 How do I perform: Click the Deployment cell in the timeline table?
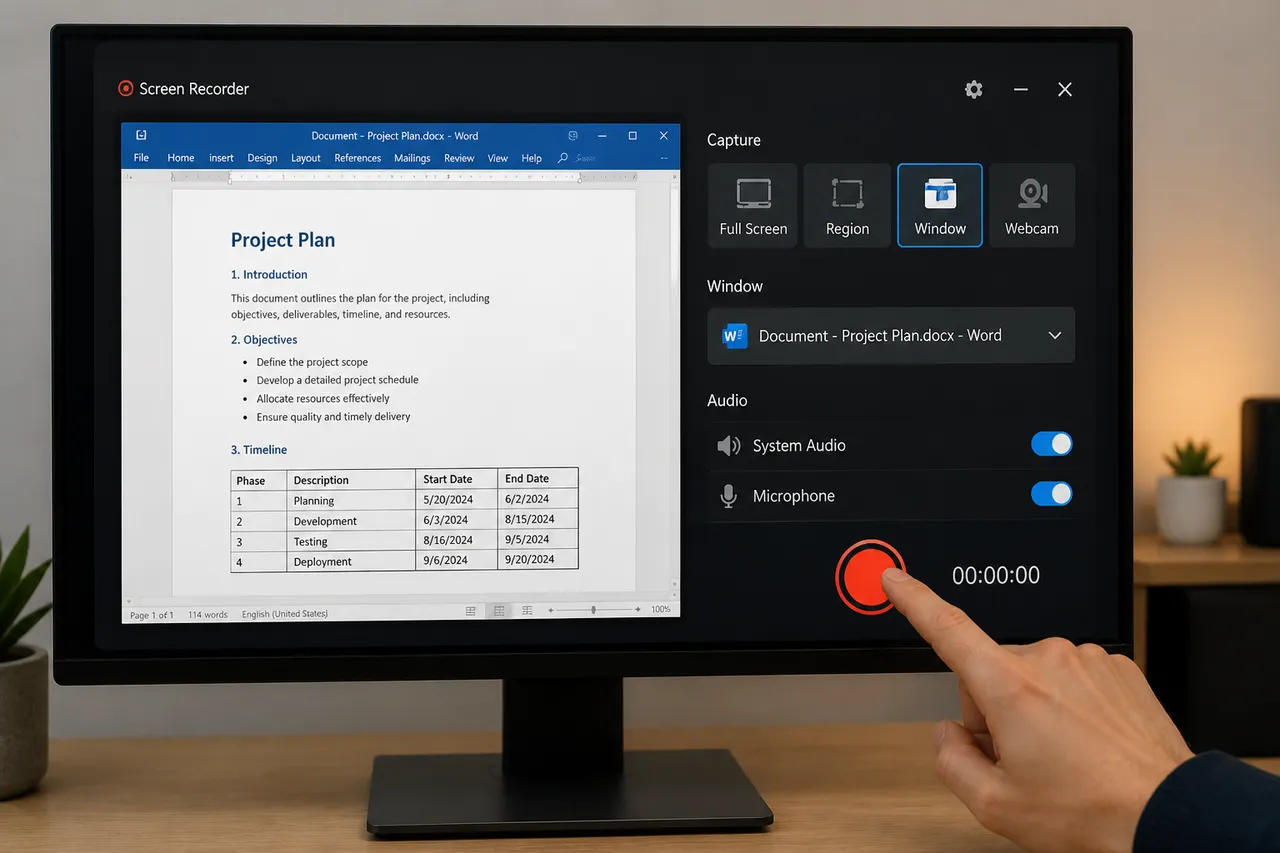click(351, 561)
